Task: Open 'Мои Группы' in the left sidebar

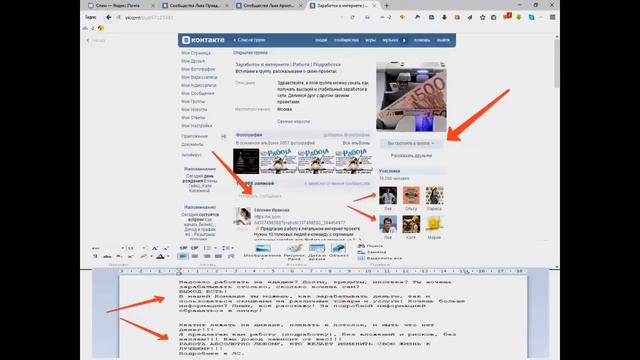Action: click(193, 101)
